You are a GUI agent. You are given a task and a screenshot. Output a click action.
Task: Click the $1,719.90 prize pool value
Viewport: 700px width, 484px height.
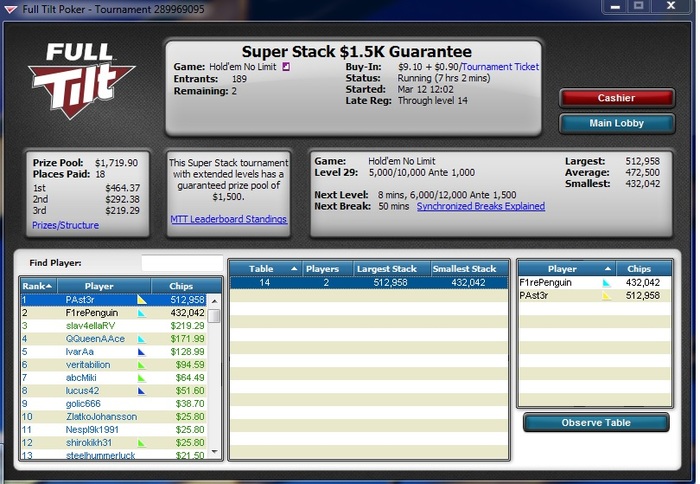pyautogui.click(x=117, y=163)
